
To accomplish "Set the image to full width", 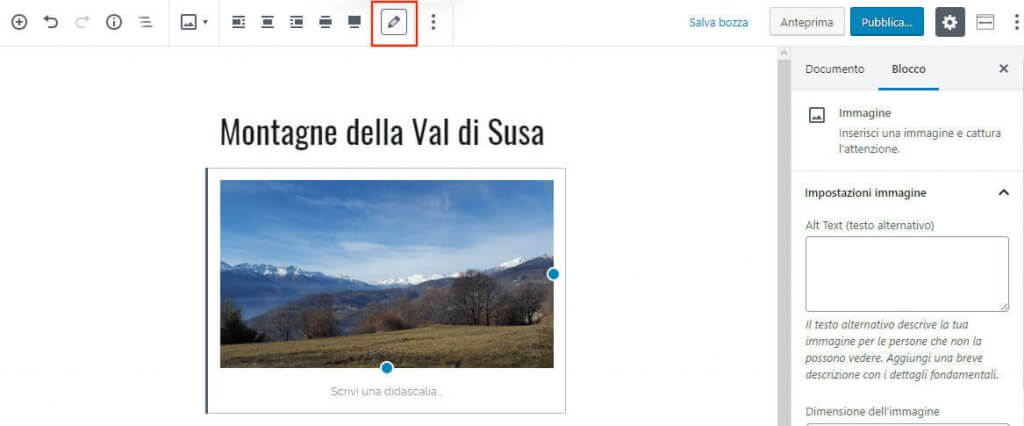I will pos(354,22).
